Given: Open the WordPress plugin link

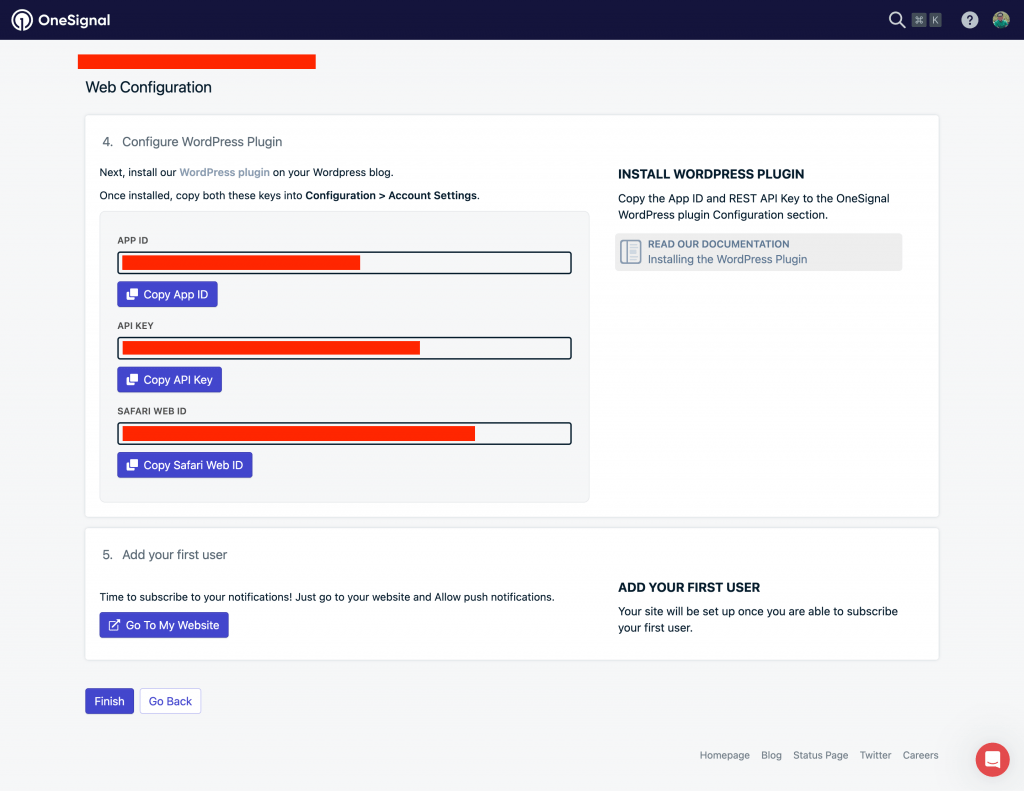Looking at the screenshot, I should click(x=224, y=171).
